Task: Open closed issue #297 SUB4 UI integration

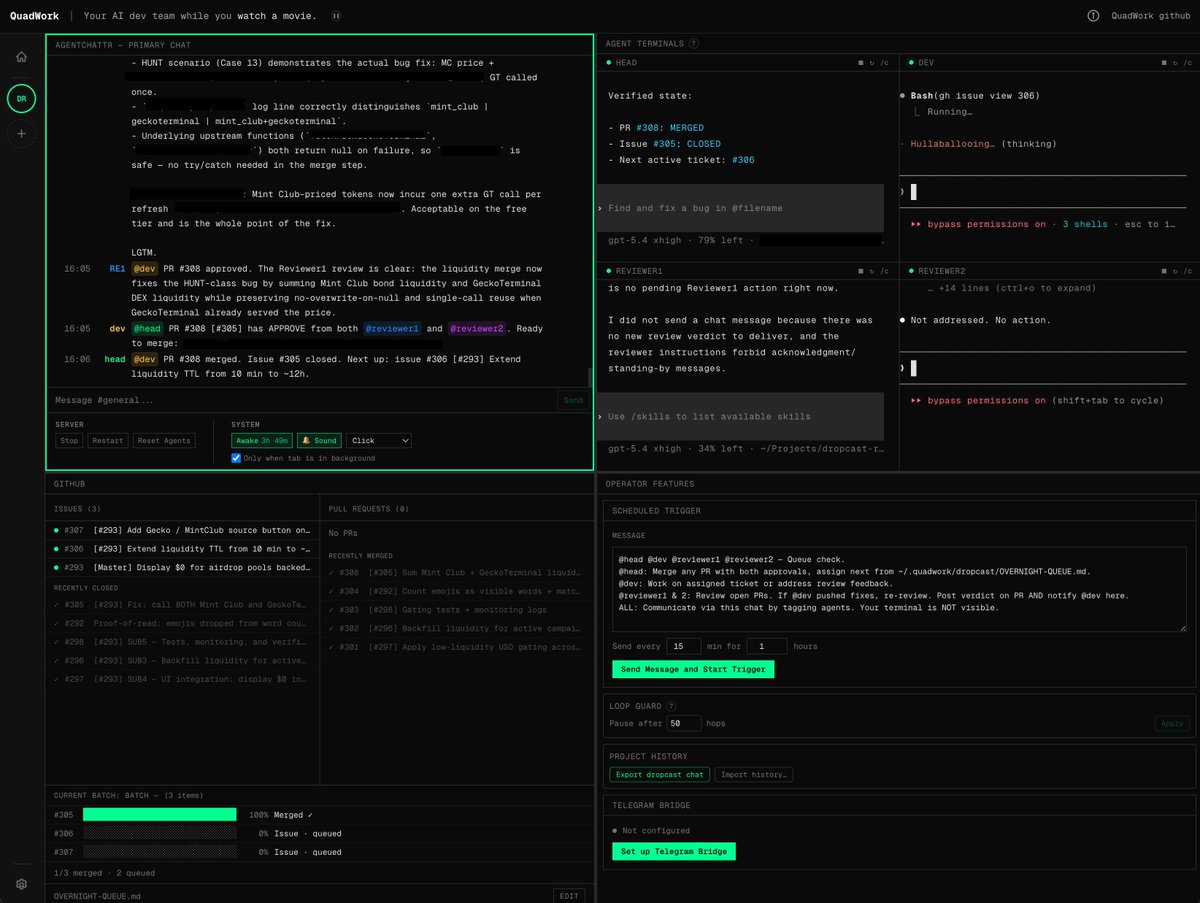Action: pyautogui.click(x=183, y=680)
